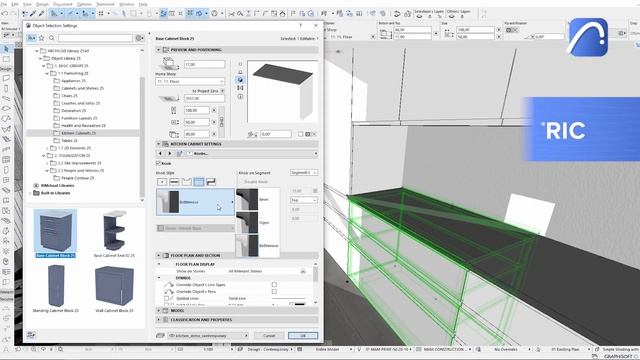Screen dimensions: 640x360
Task: Choose the Bevel knob option in popup
Action: [258, 200]
